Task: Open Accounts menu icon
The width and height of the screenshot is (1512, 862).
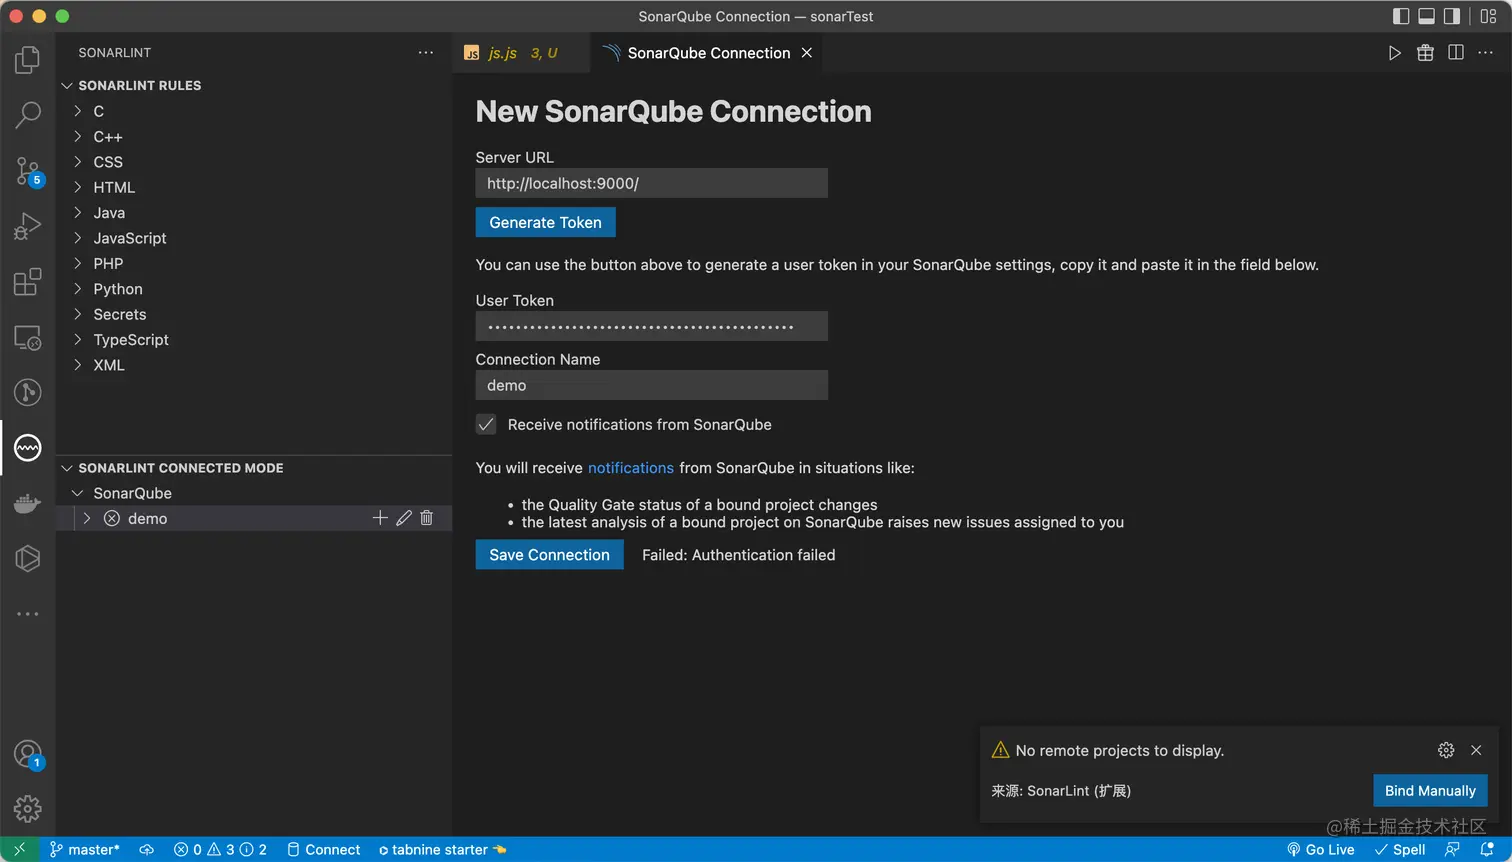Action: click(28, 754)
